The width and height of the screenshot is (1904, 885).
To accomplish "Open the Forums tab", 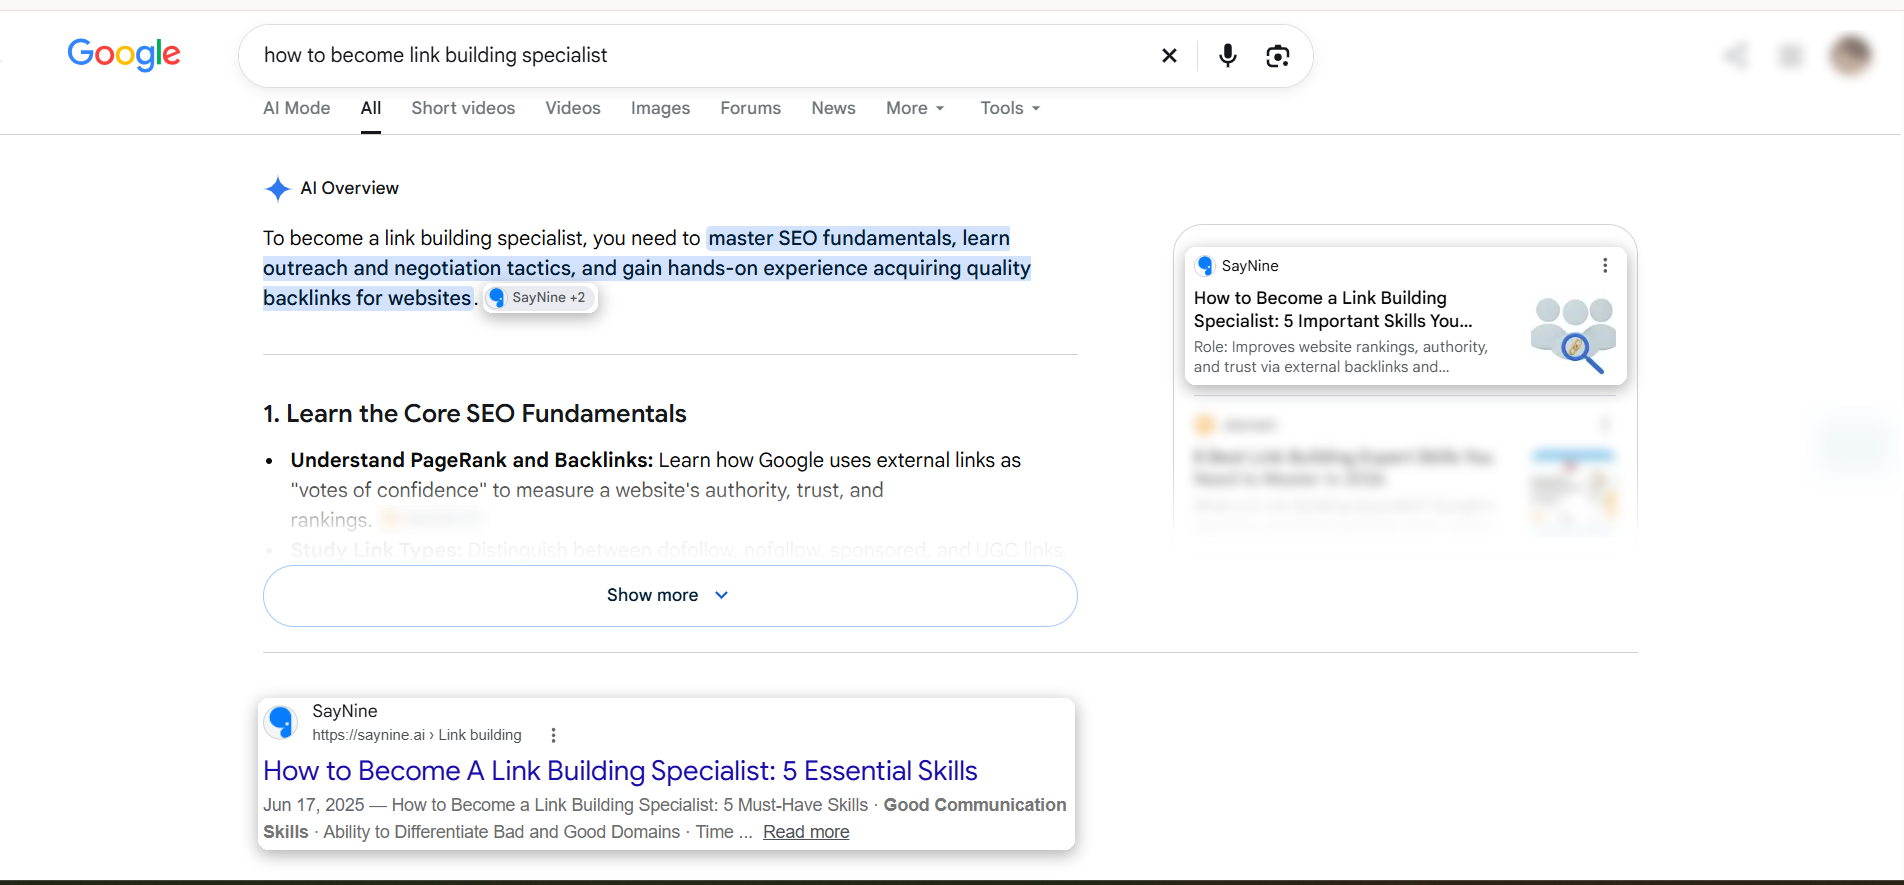I will (750, 108).
